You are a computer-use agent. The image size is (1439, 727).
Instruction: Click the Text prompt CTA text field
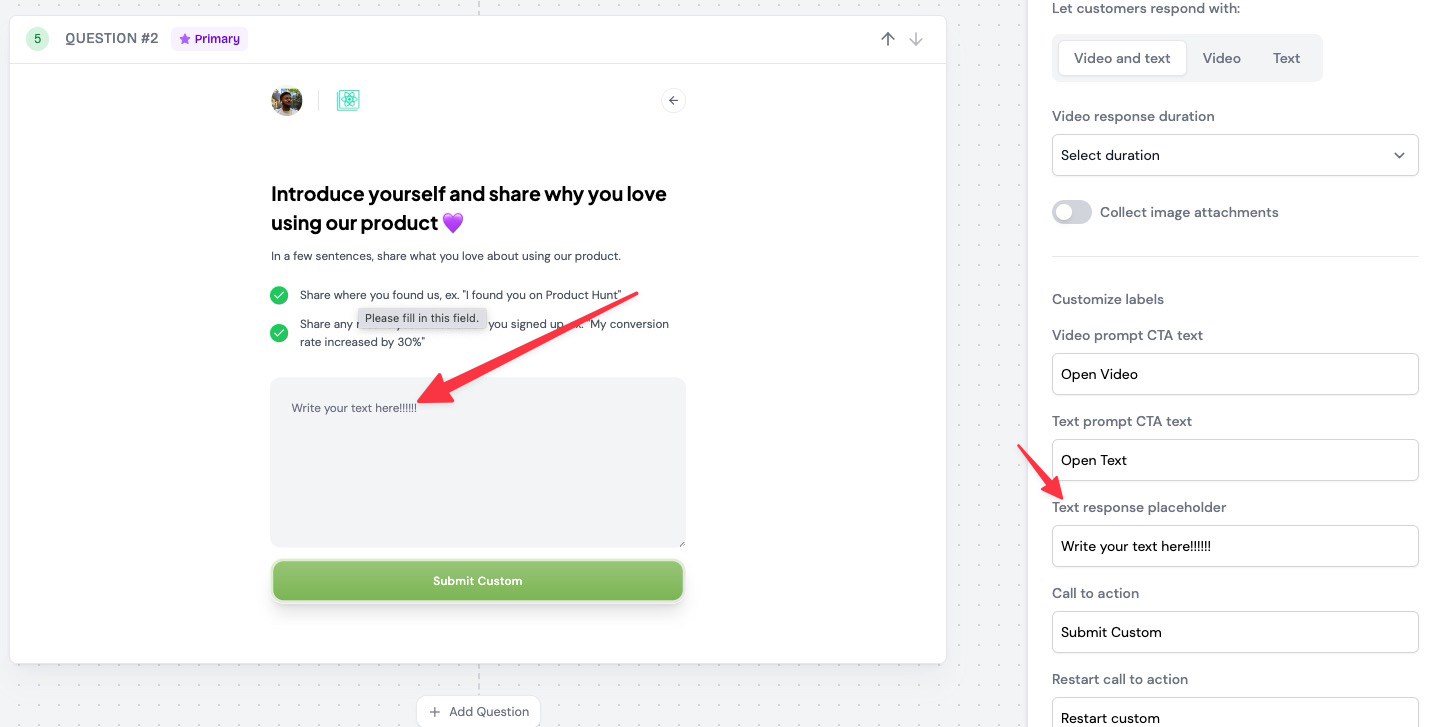(x=1235, y=460)
